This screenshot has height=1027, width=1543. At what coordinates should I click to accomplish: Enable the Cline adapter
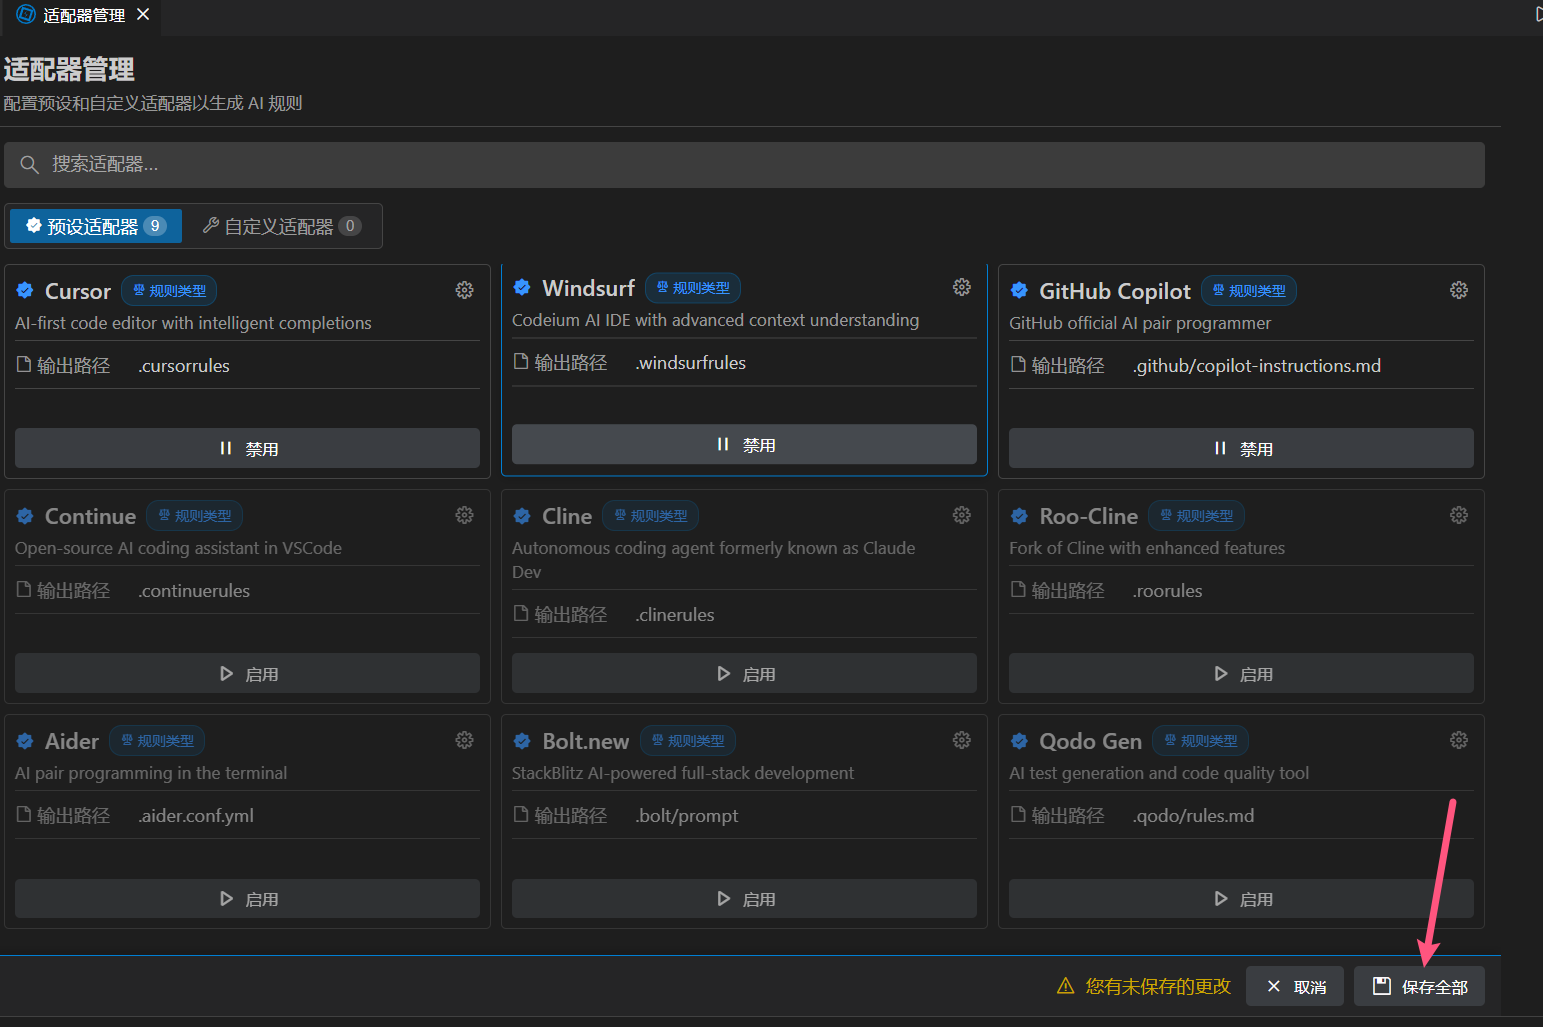[744, 674]
